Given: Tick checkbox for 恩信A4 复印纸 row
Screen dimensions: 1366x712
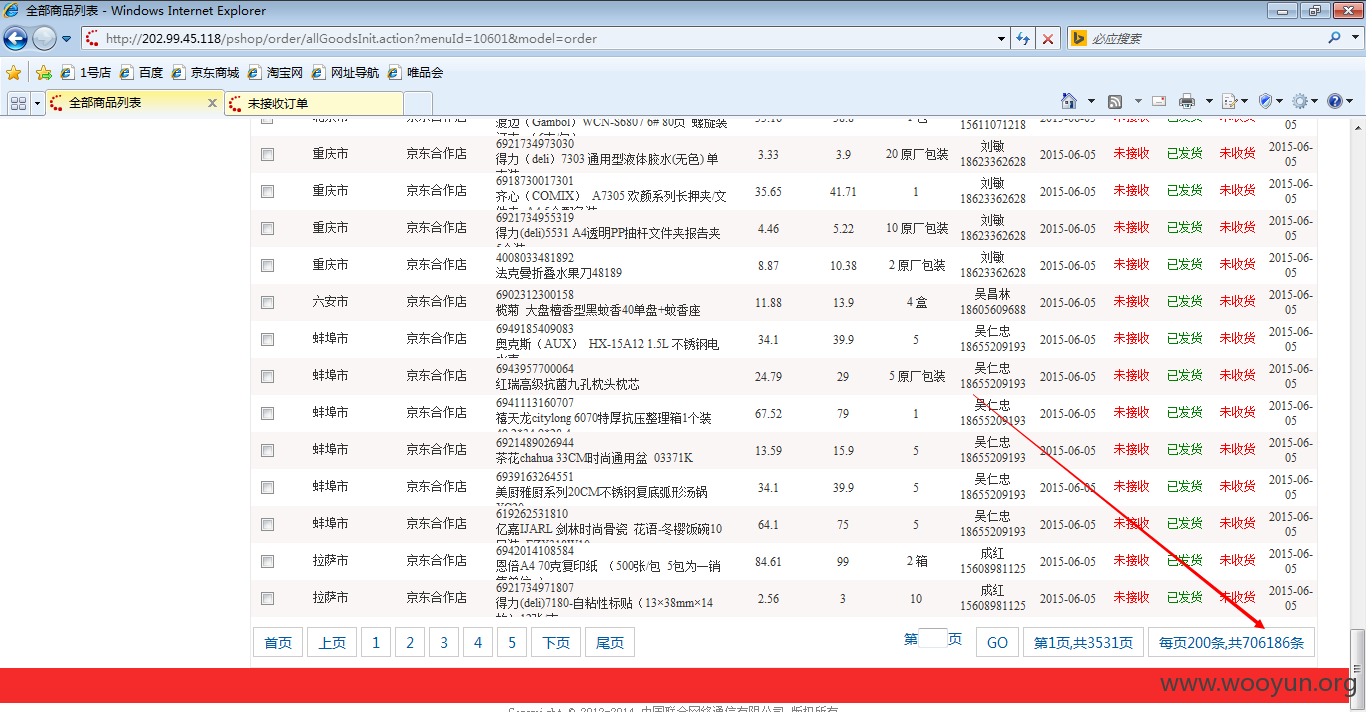Looking at the screenshot, I should [267, 561].
